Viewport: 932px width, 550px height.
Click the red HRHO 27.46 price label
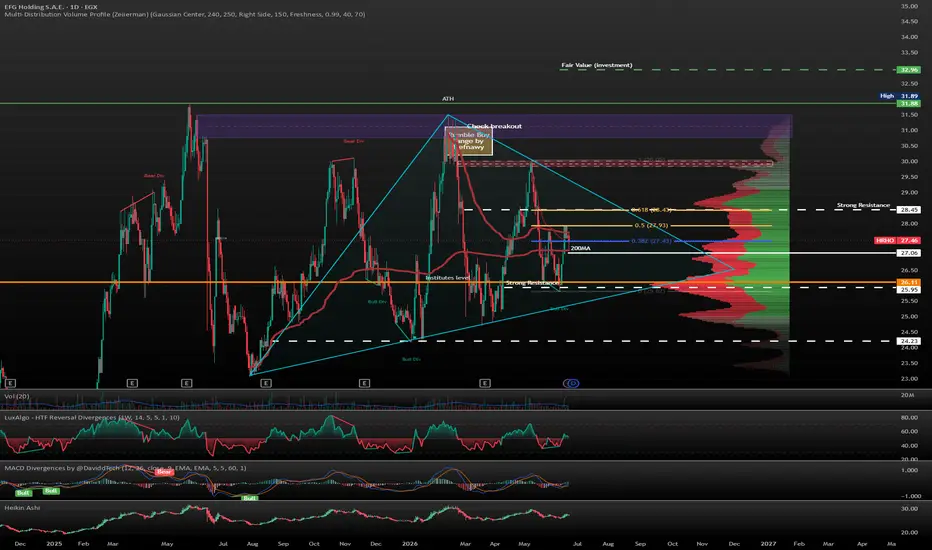point(898,240)
